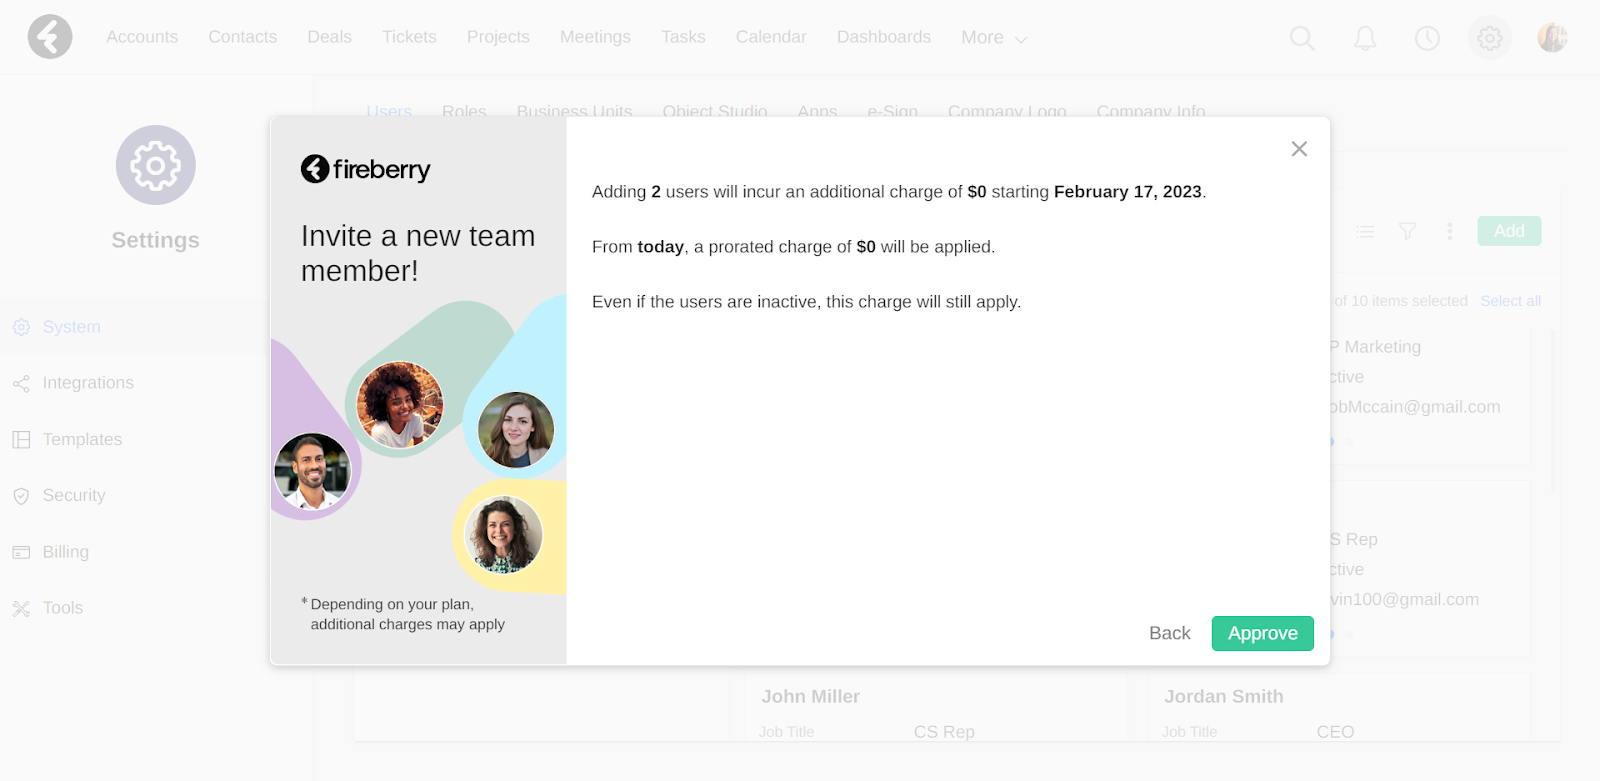Open the search magnifier icon
The image size is (1600, 781).
coord(1302,38)
